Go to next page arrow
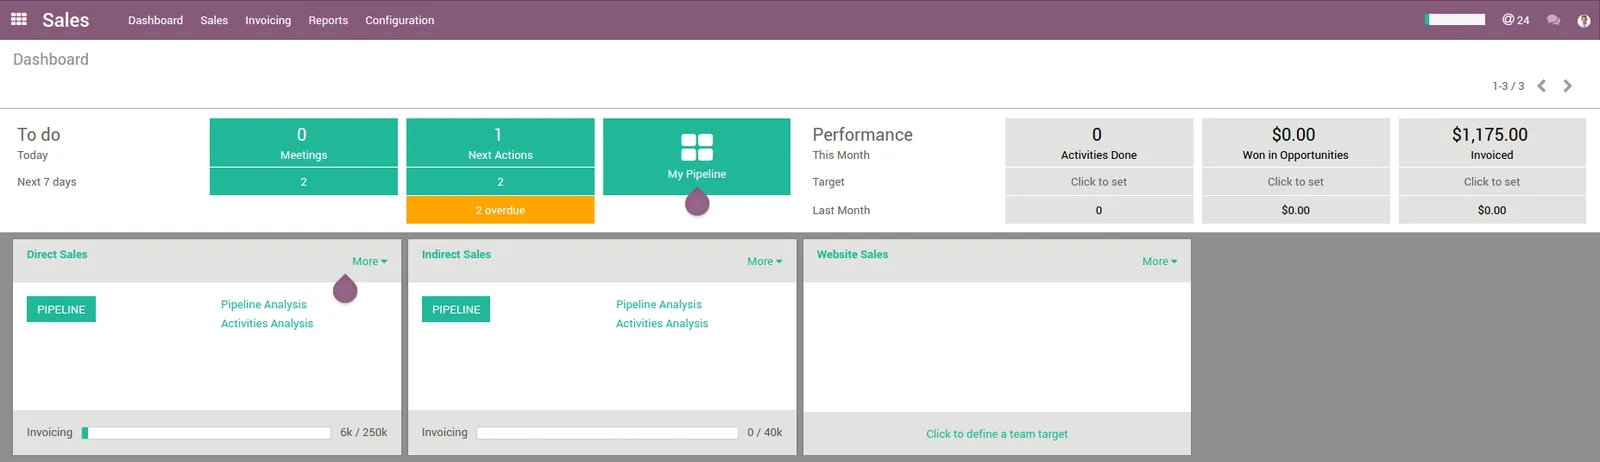1600x462 pixels. (x=1568, y=86)
